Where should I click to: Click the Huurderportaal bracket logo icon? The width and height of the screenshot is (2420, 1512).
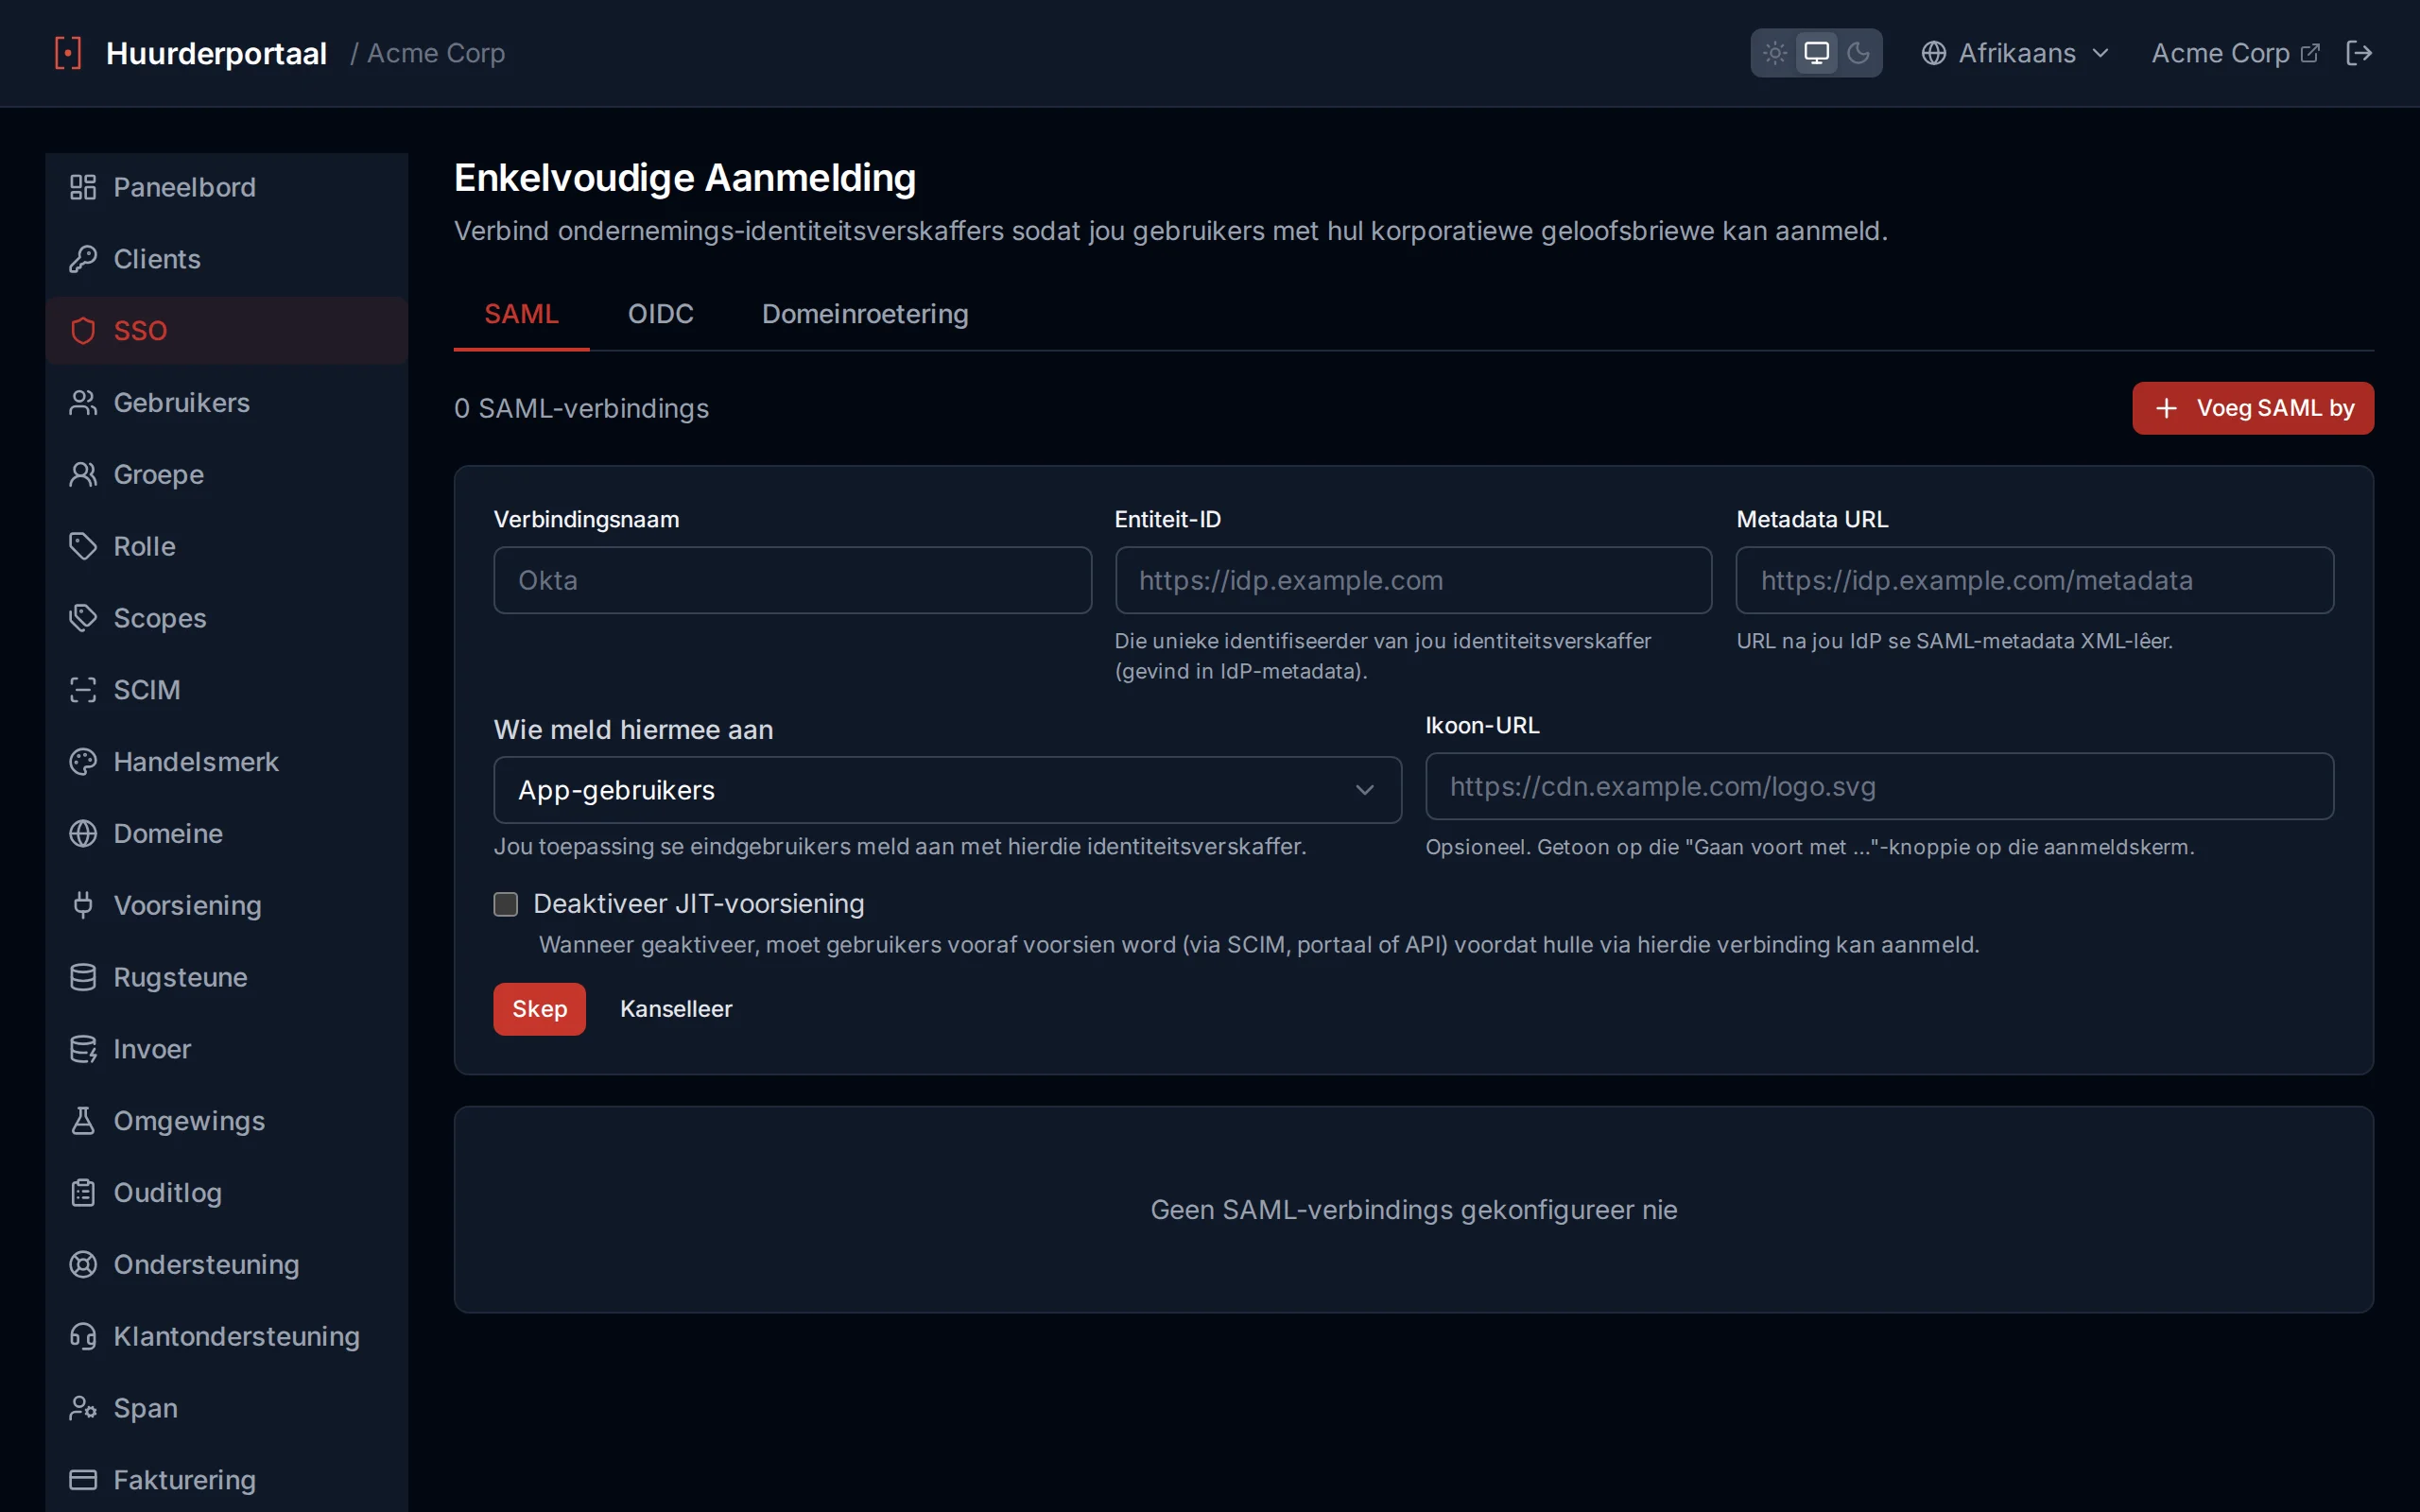coord(68,53)
